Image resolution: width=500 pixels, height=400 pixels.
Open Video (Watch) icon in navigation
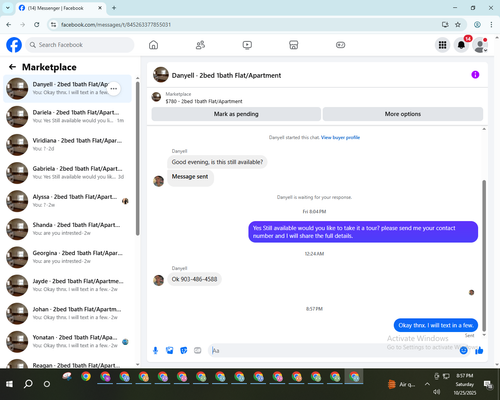(x=247, y=45)
